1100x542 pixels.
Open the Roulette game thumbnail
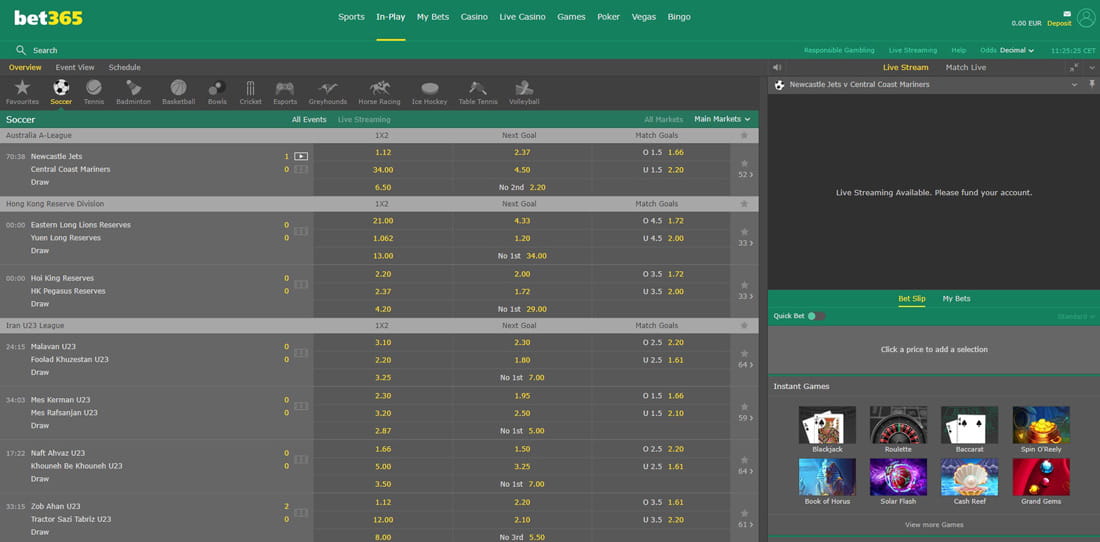898,425
